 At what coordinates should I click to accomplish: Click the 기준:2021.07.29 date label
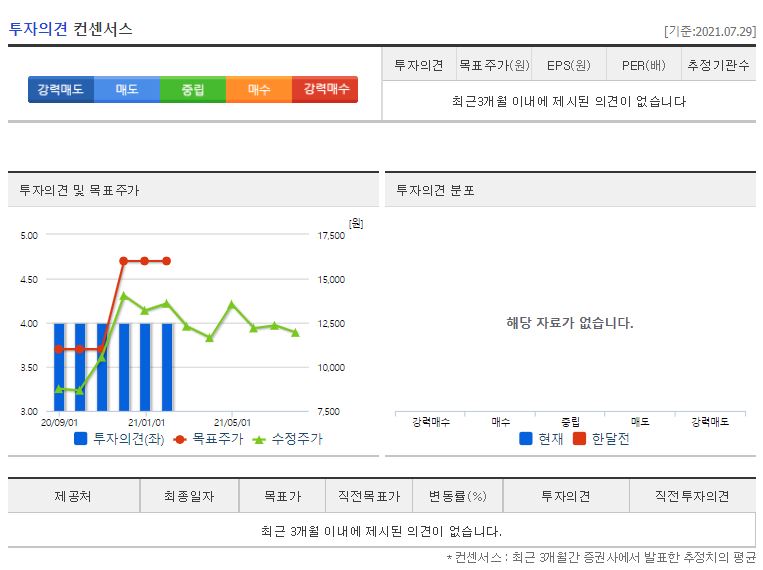click(710, 32)
